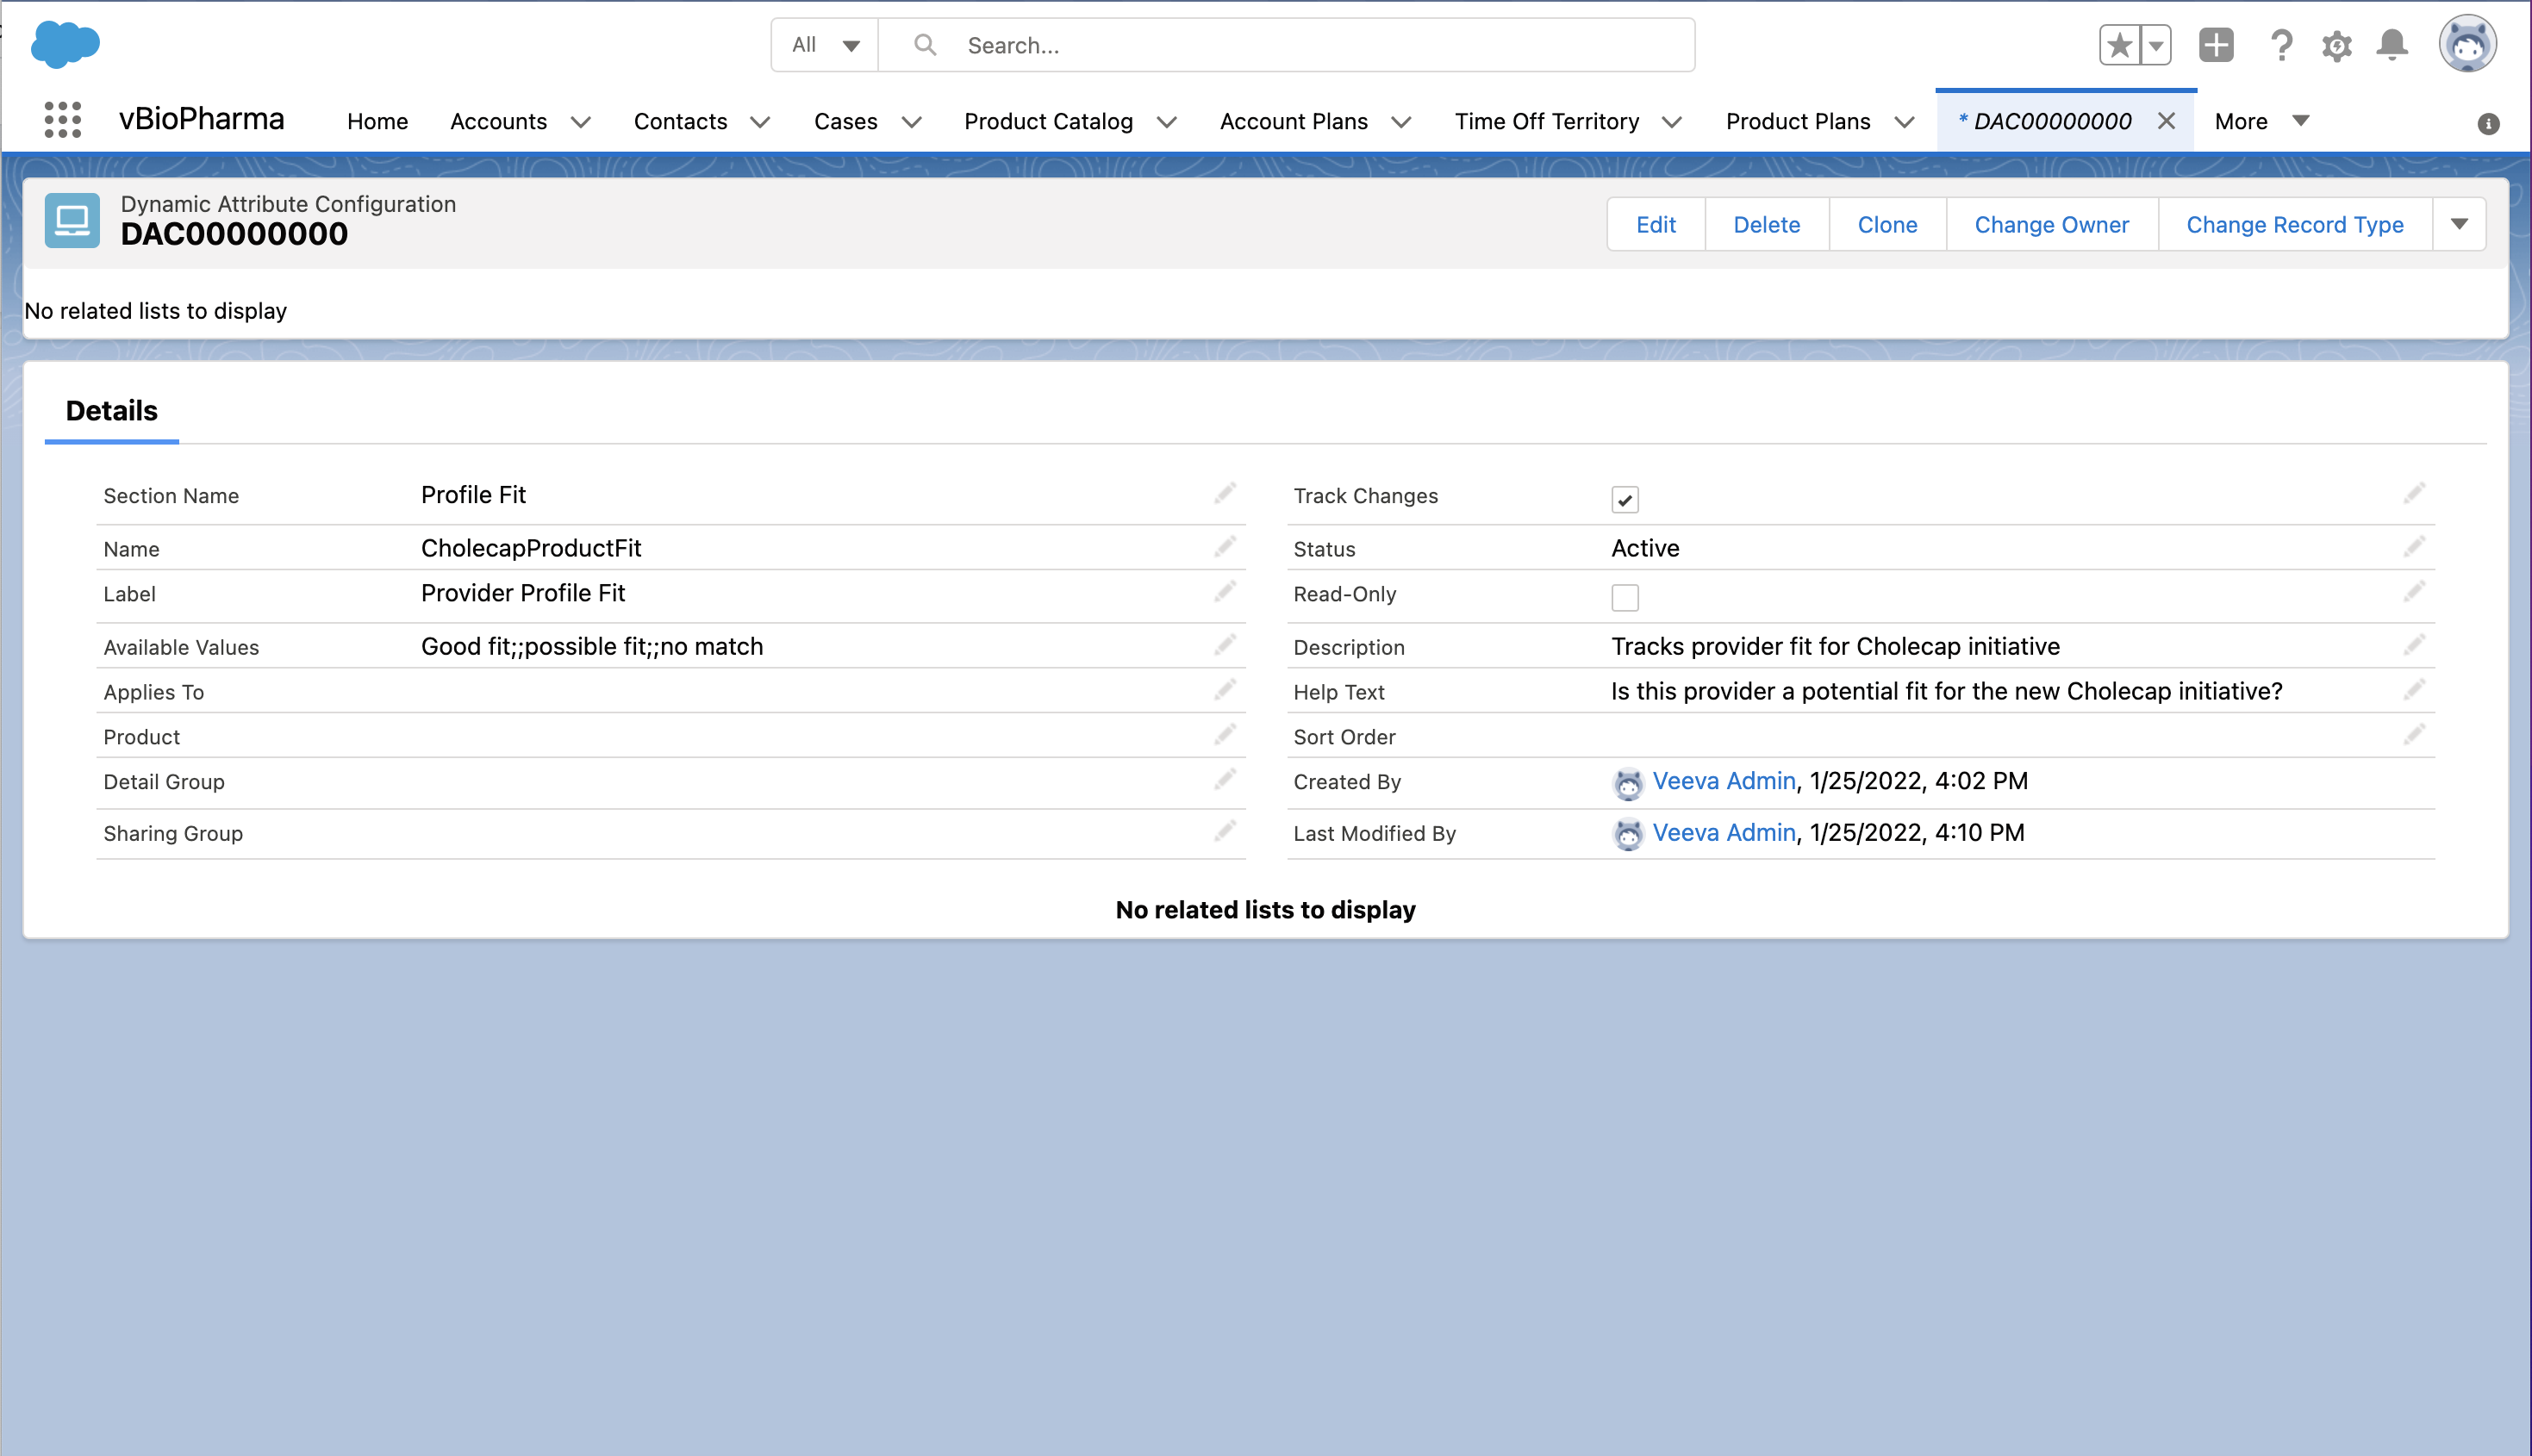Open the user profile avatar
Screen dimensions: 2532x1456
(x=2467, y=45)
